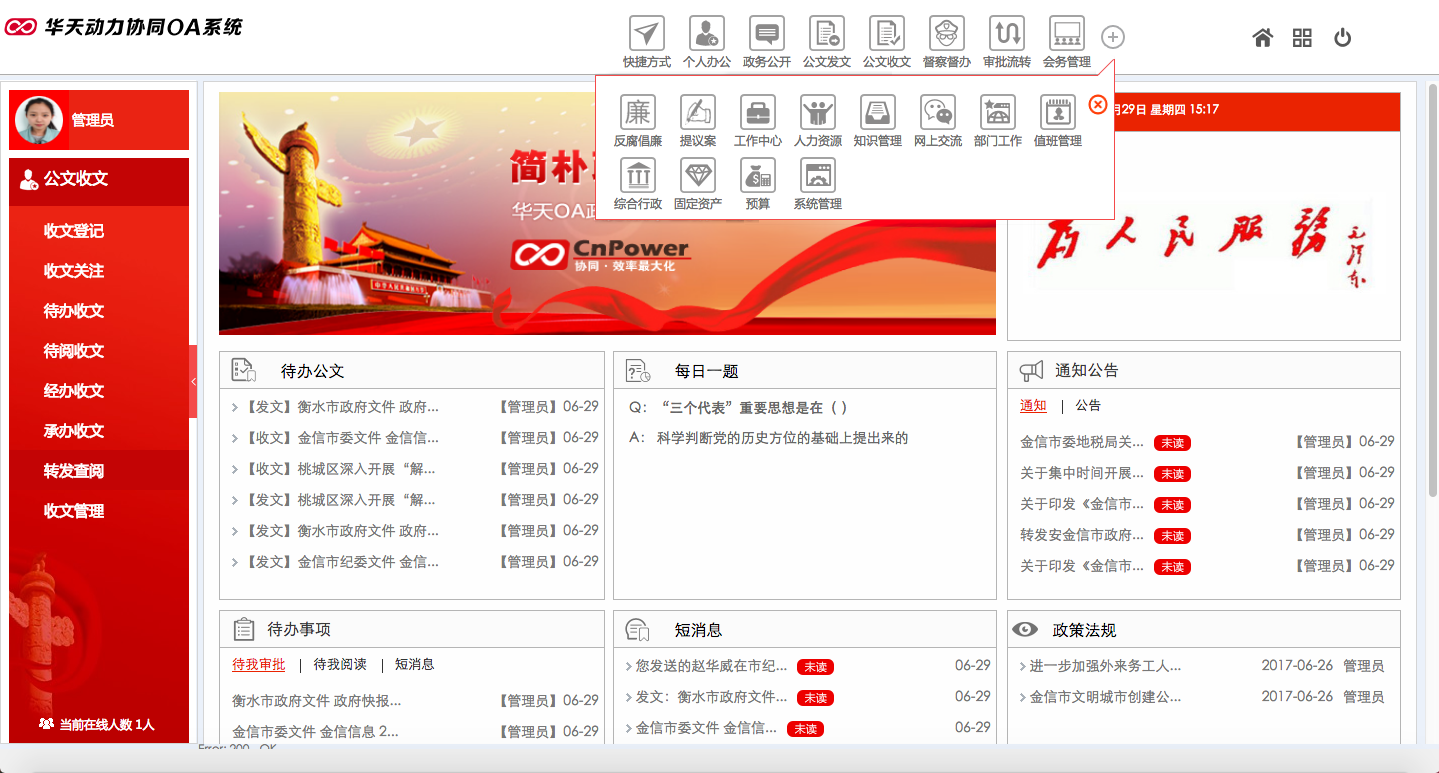
Task: Open the 督察督办 module icon
Action: (x=946, y=36)
